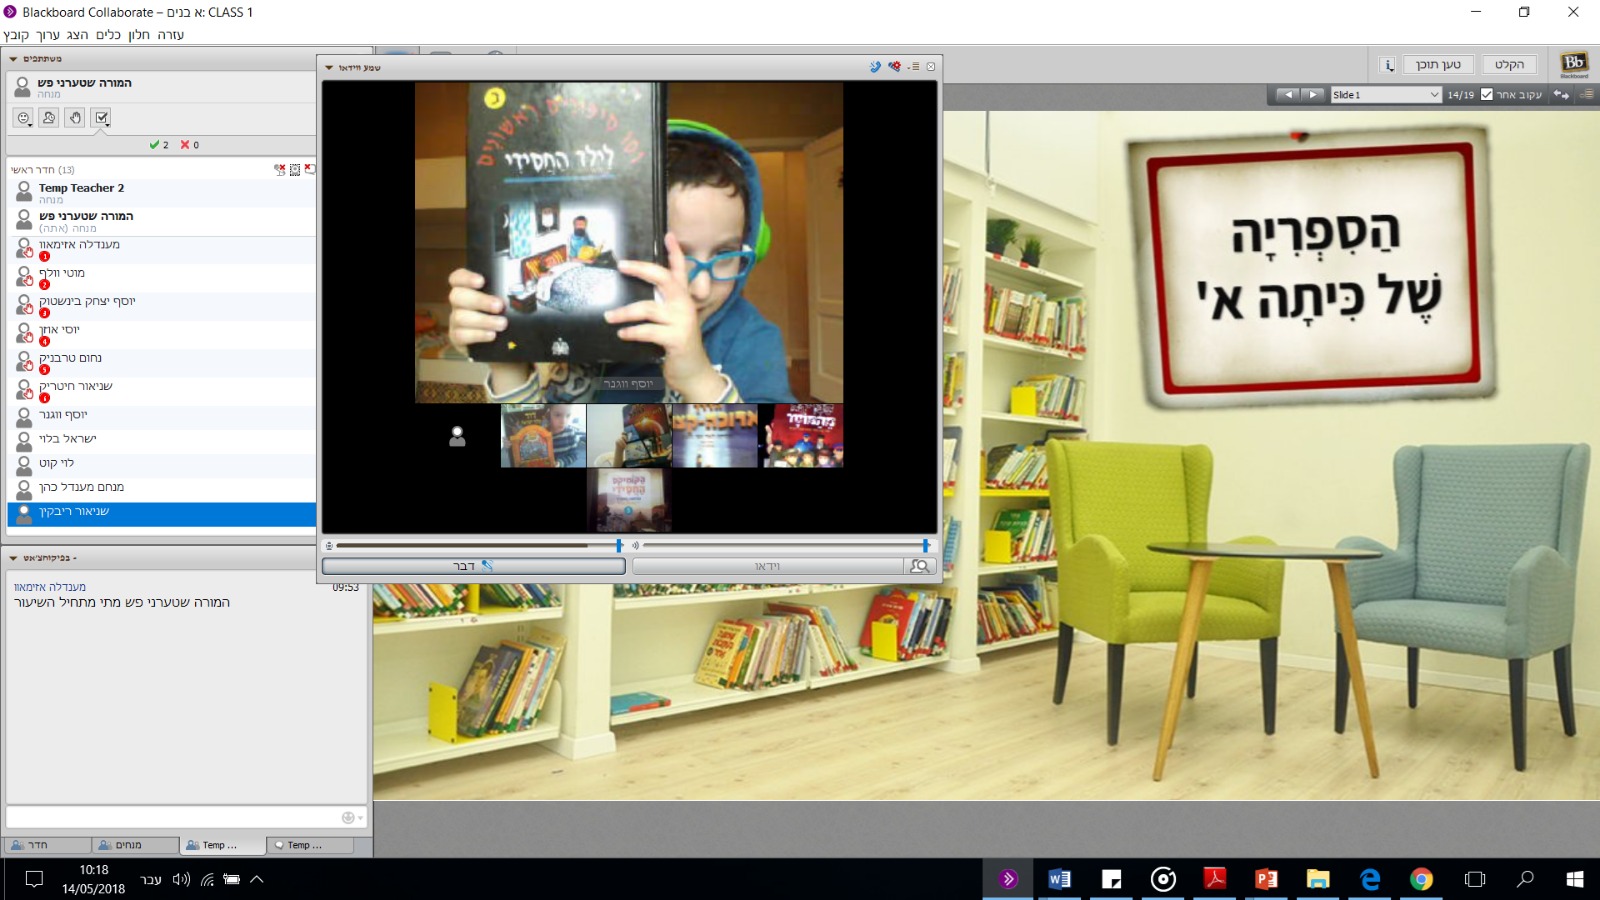Open the Slide 1 page dropdown

(1385, 95)
